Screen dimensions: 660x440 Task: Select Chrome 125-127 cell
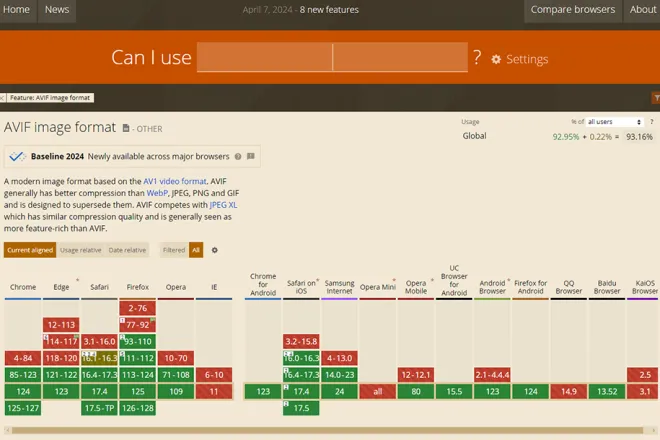(x=23, y=408)
